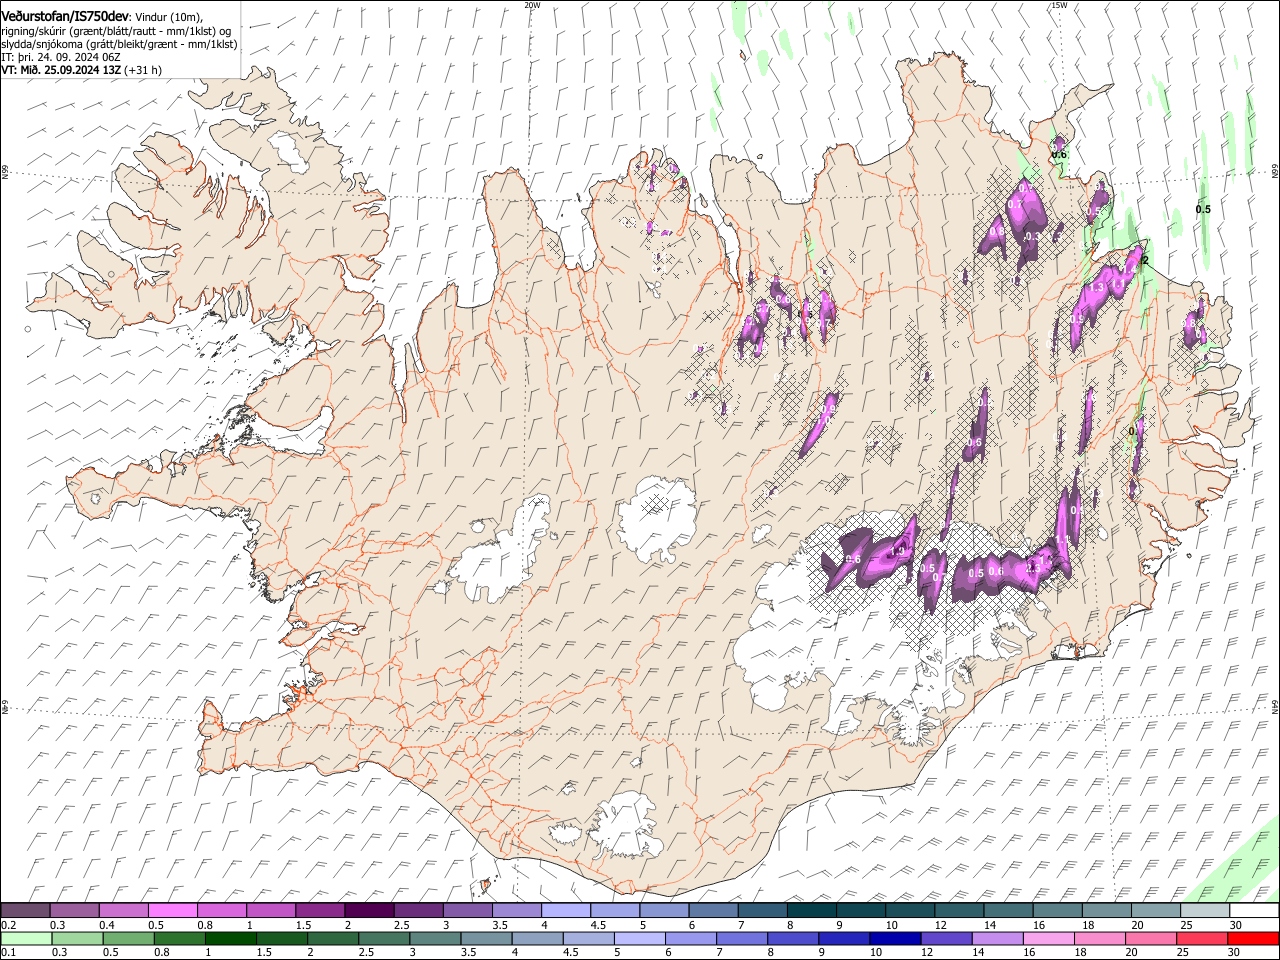This screenshot has height=960, width=1280.
Task: Click the '20W' longitude label at top
Action: (532, 5)
